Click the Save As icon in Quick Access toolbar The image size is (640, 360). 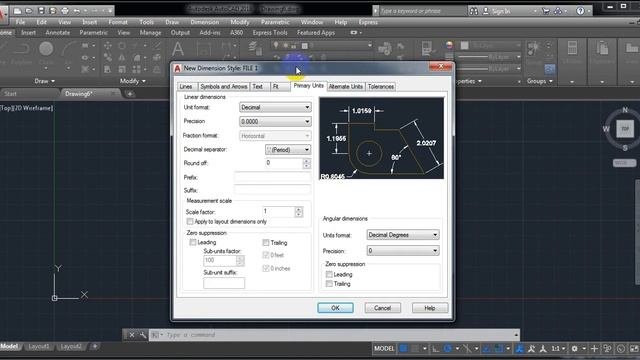53,11
